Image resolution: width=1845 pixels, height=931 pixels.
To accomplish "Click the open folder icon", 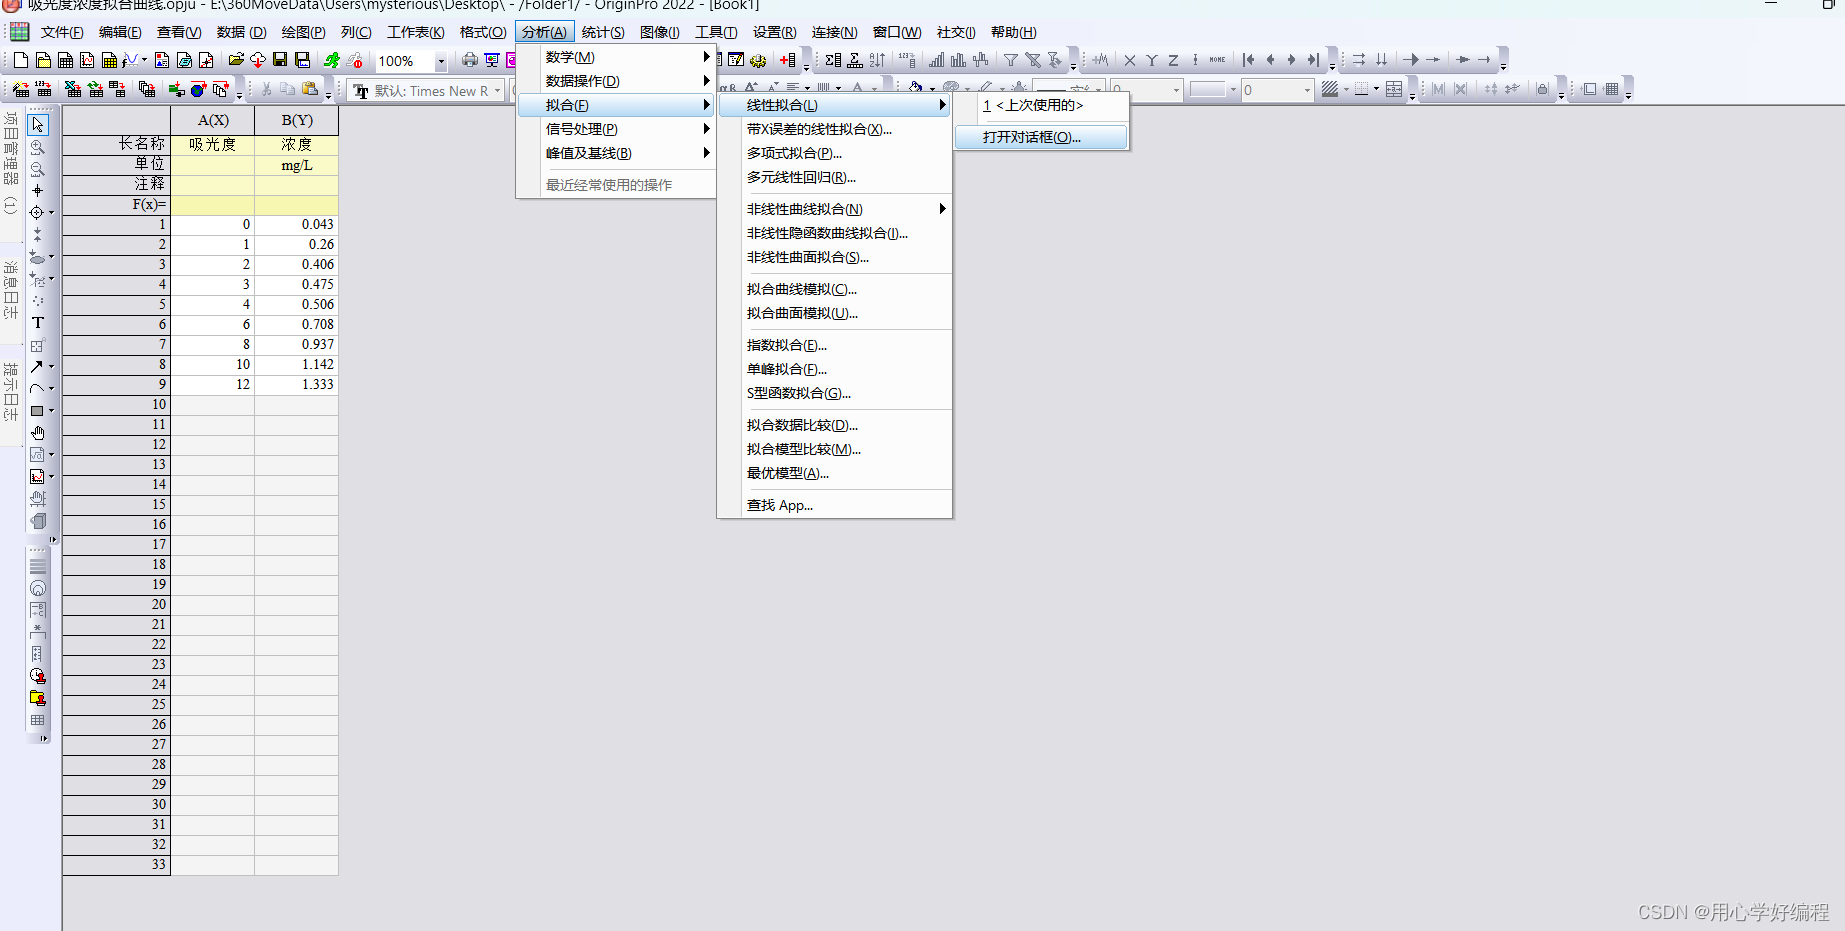I will (x=236, y=60).
